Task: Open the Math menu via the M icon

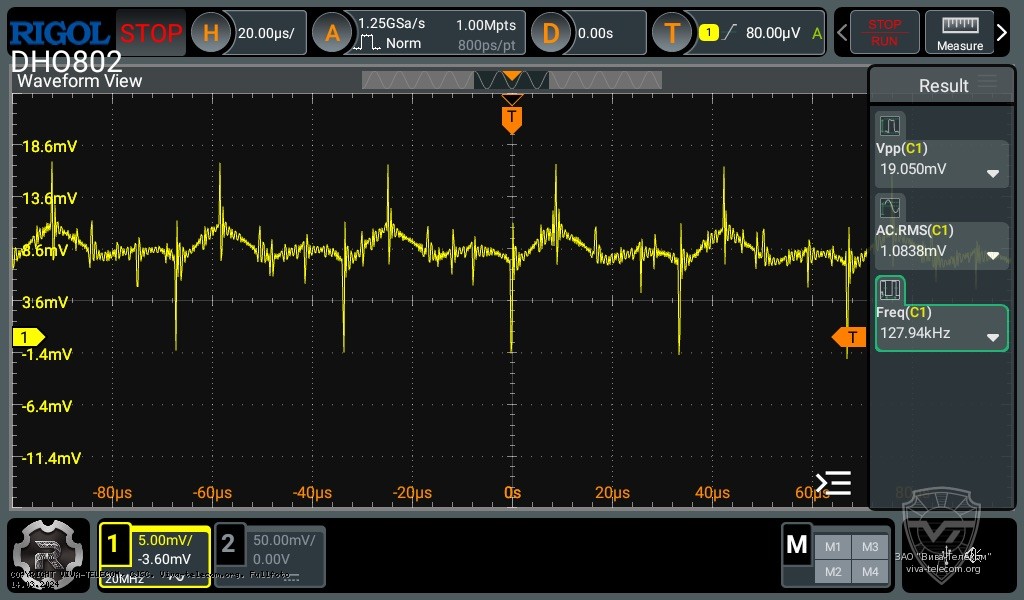Action: [797, 545]
